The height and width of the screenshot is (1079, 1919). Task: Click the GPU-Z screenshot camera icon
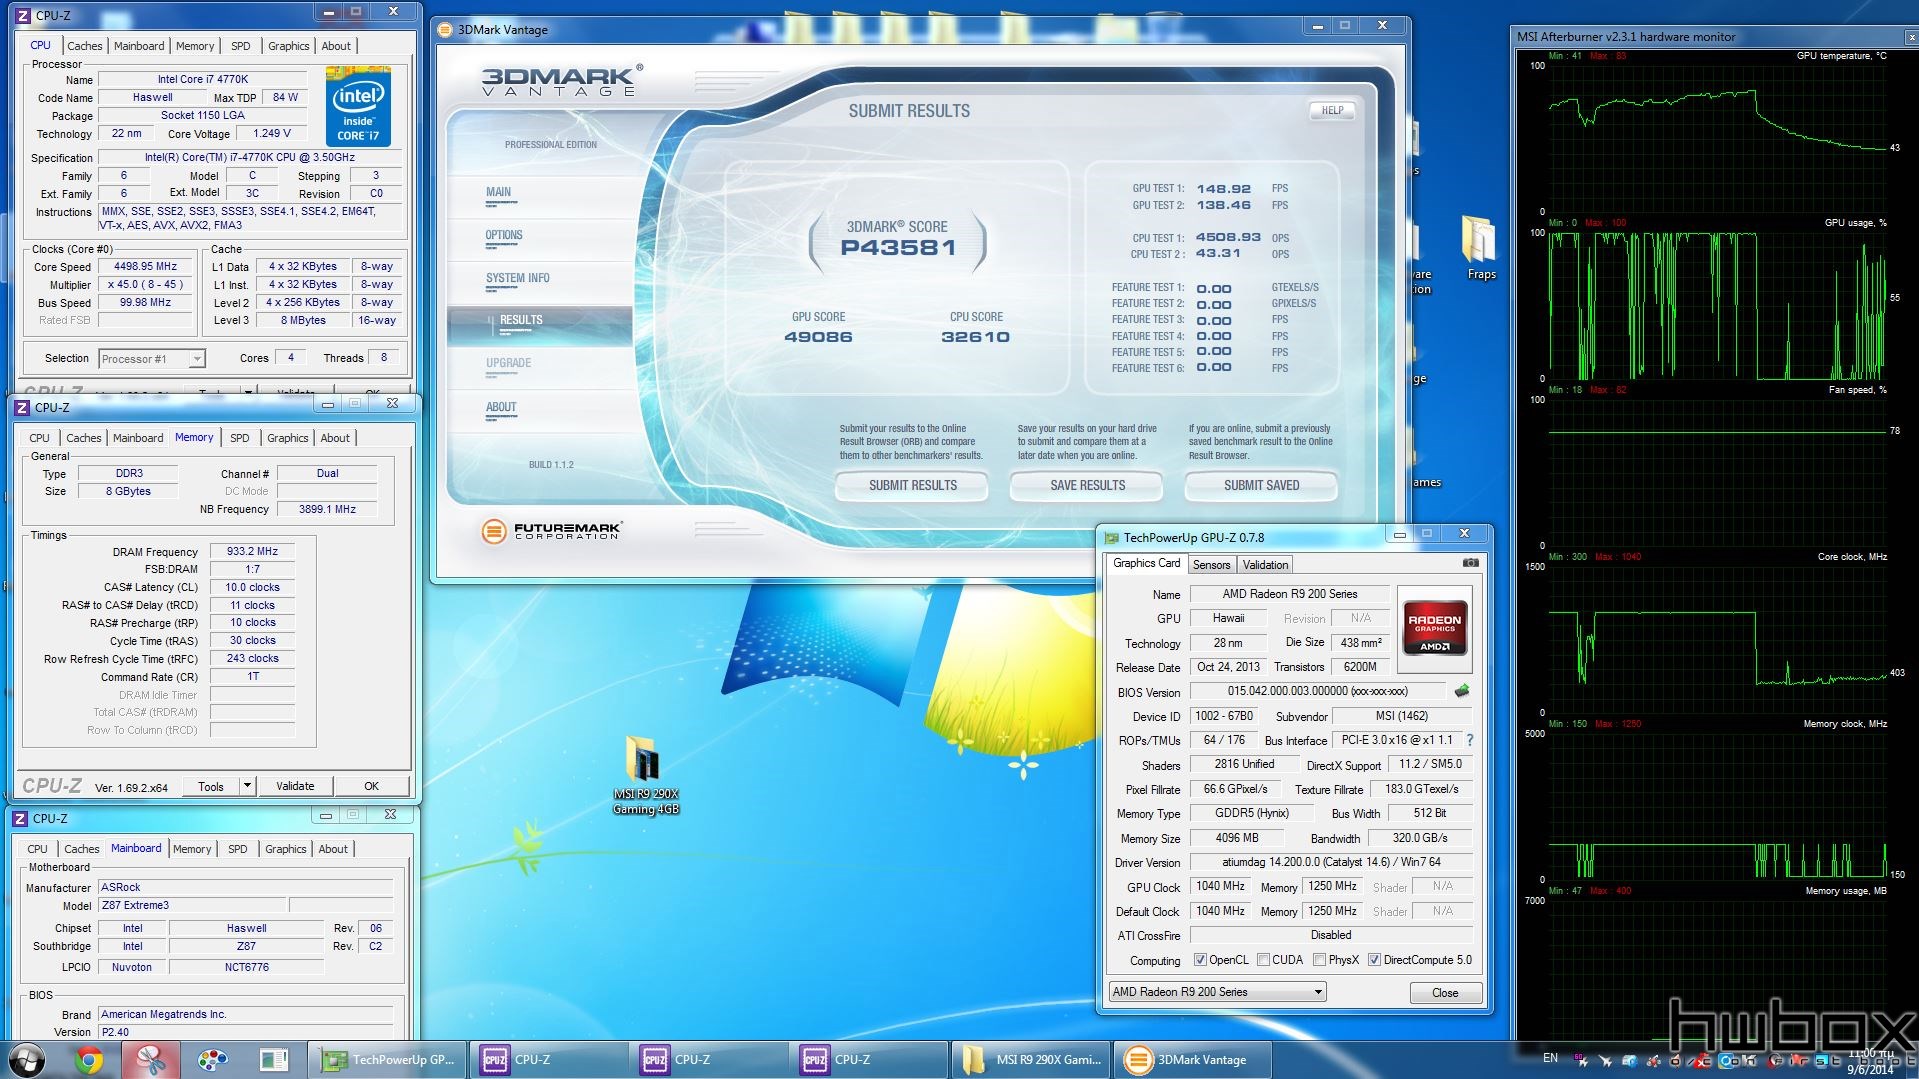[1470, 563]
